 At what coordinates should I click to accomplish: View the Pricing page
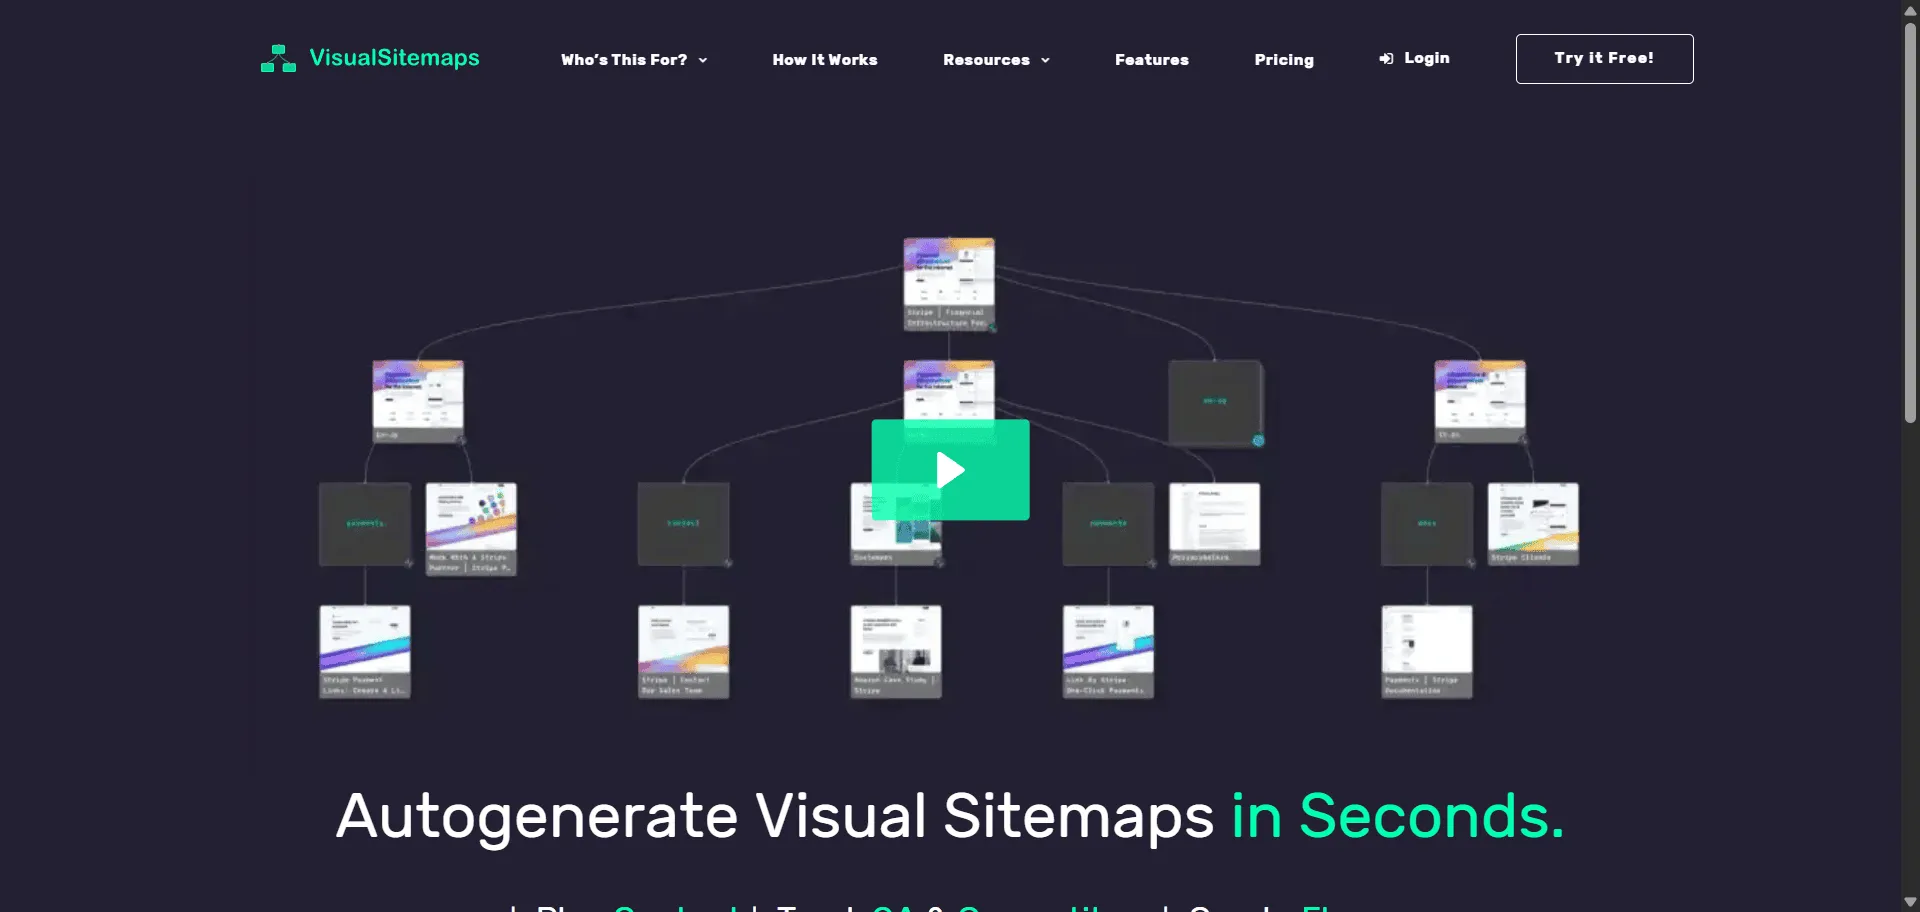pos(1284,59)
